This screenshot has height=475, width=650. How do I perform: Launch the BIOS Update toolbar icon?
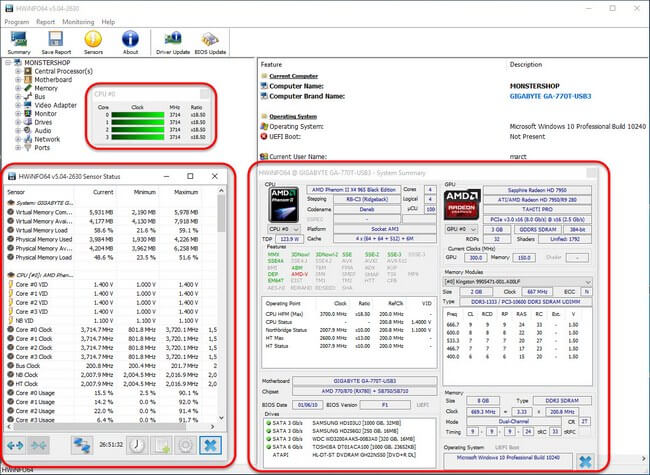click(x=210, y=43)
